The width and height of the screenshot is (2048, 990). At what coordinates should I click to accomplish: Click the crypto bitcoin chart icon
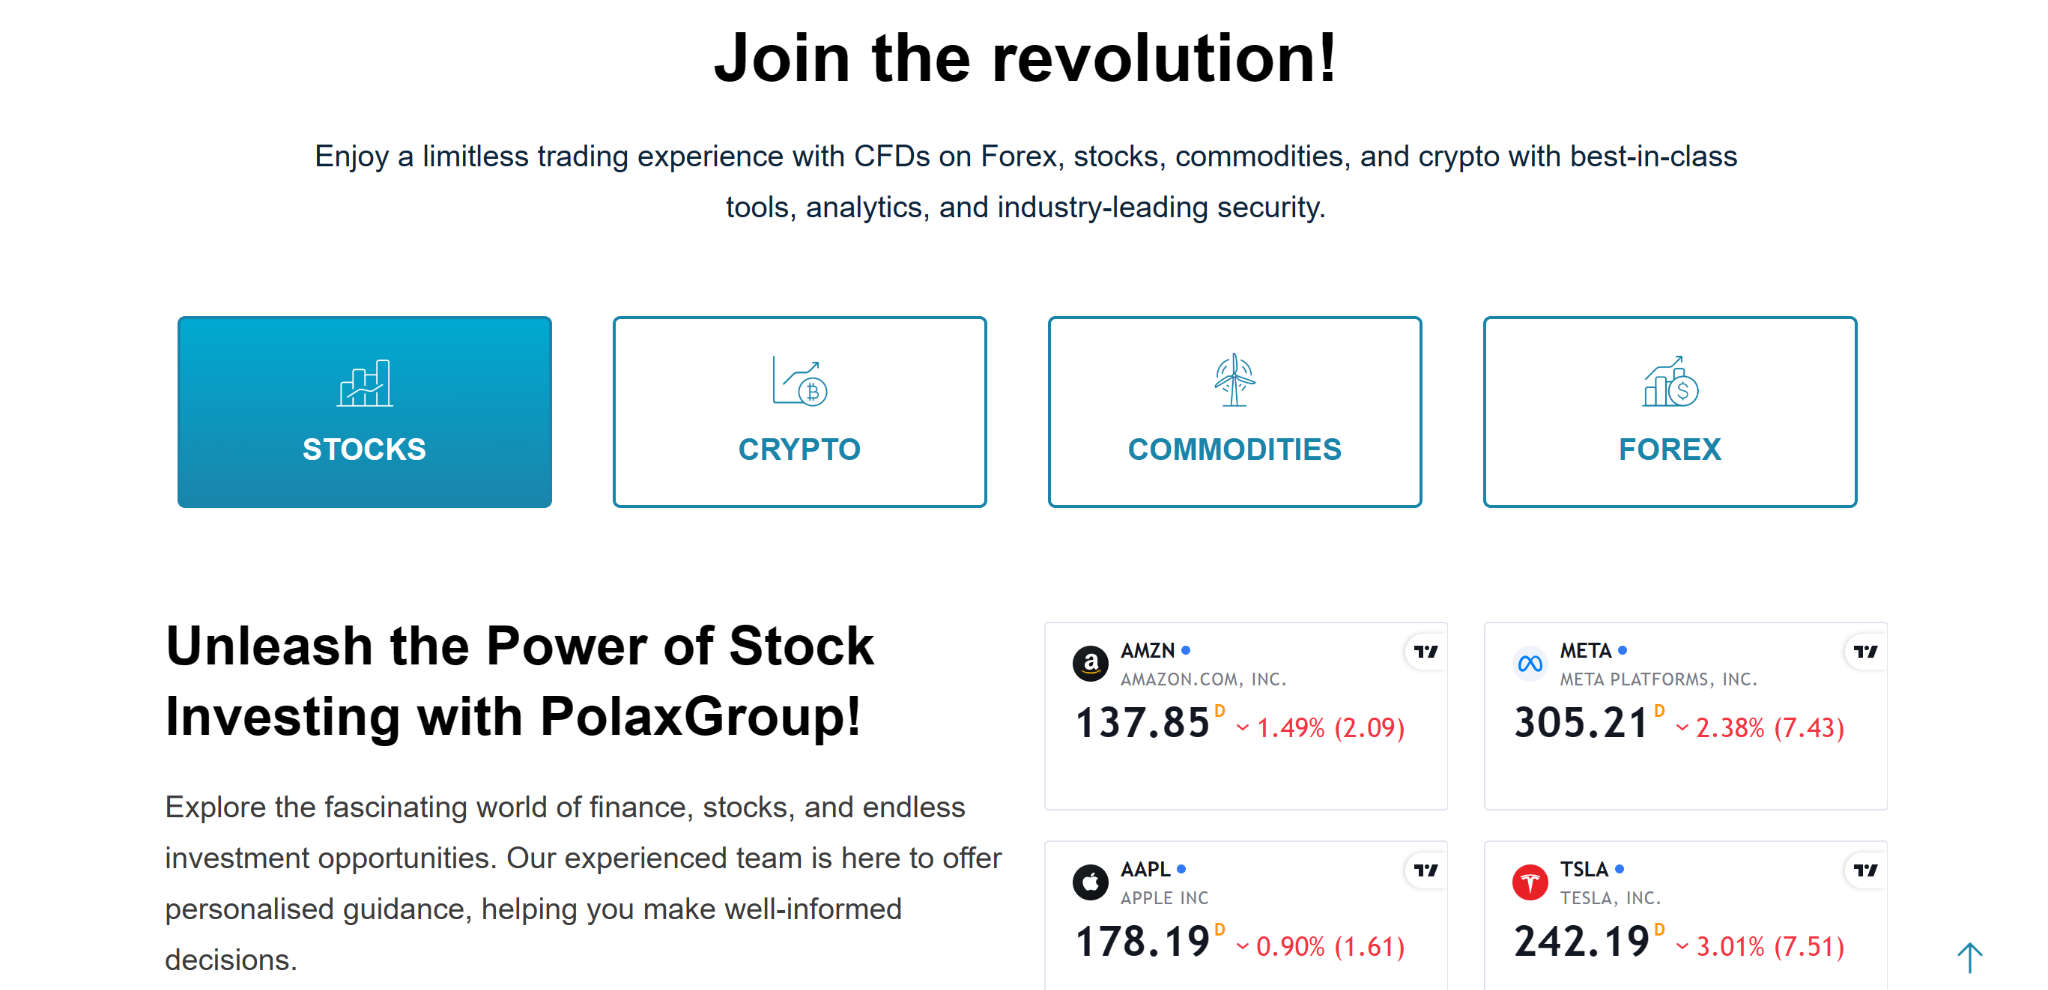(x=800, y=381)
